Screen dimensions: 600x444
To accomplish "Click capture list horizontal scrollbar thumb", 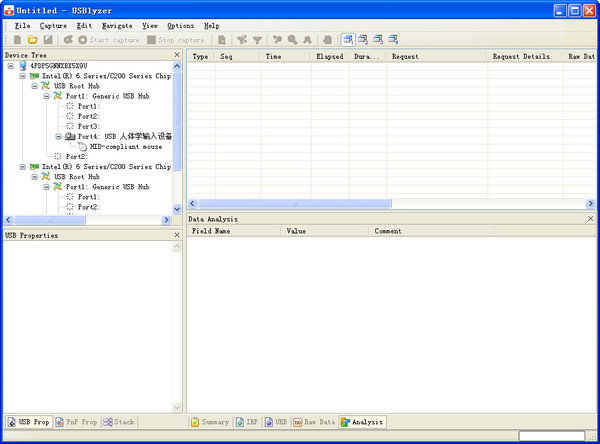I will [x=295, y=204].
